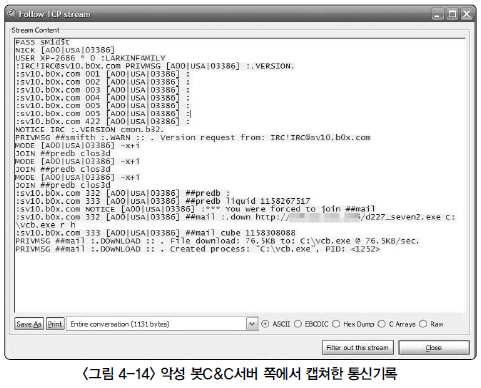
Task: Minimize the Follow TCP stream window
Action: pos(438,14)
